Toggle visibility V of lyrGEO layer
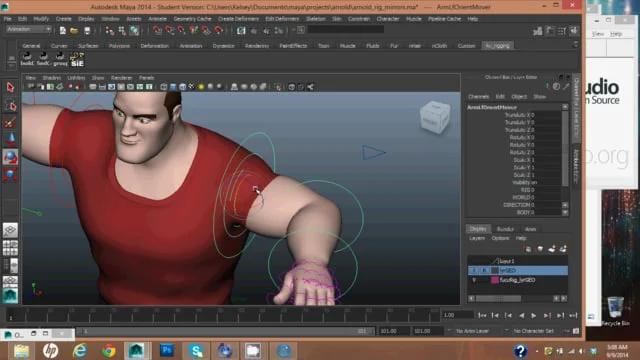 tap(473, 270)
